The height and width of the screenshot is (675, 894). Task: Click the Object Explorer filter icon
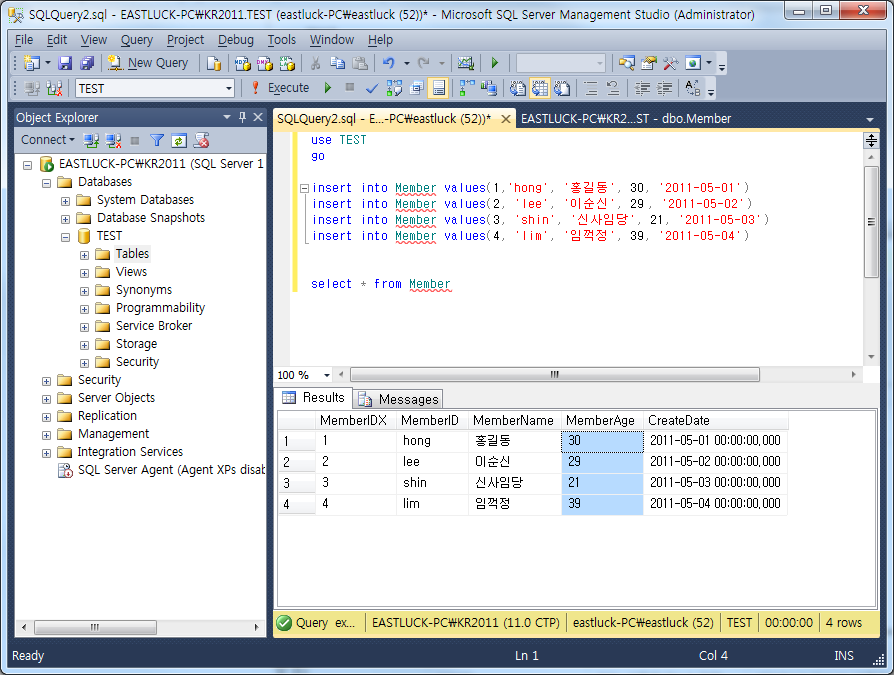(x=157, y=140)
